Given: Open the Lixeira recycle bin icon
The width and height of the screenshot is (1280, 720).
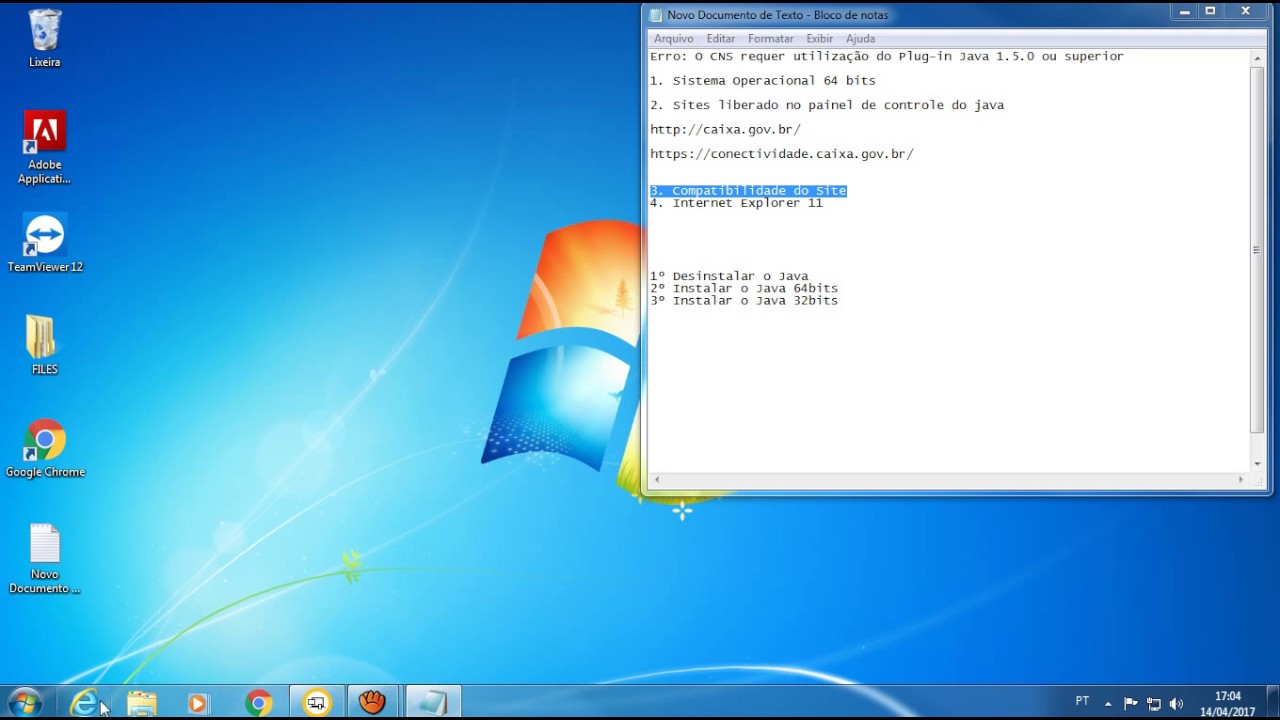Looking at the screenshot, I should (45, 38).
